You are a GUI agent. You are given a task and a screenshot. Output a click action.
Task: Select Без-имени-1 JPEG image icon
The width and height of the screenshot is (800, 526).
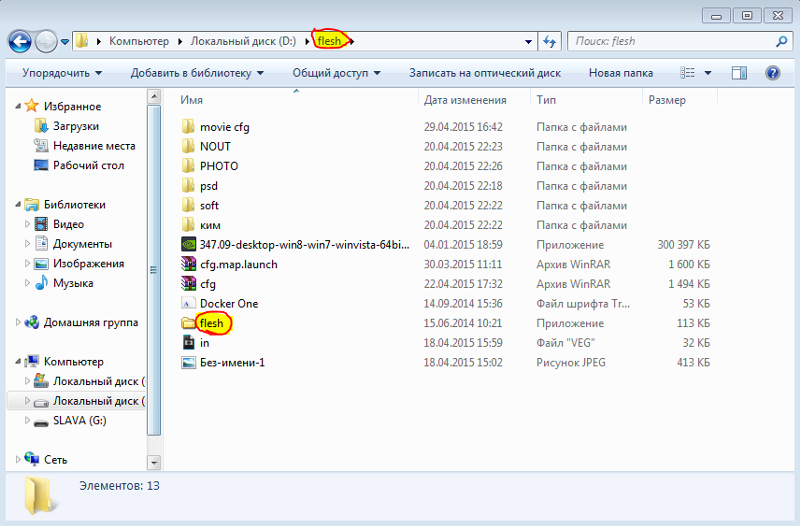coord(189,362)
